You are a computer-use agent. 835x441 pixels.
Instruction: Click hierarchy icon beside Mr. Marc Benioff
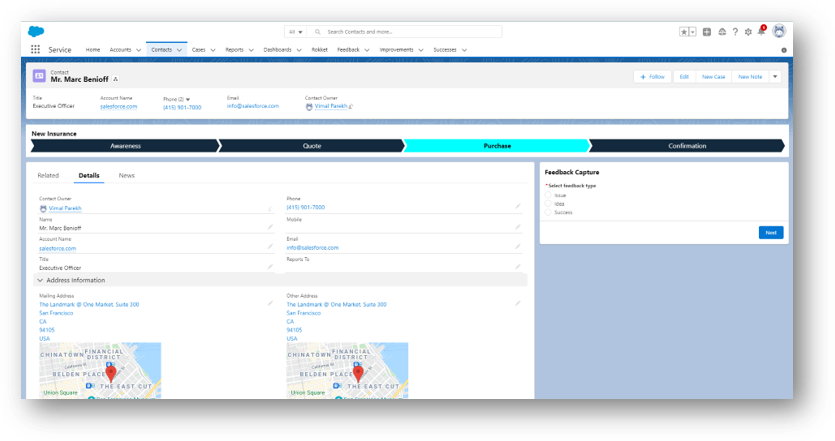click(116, 79)
